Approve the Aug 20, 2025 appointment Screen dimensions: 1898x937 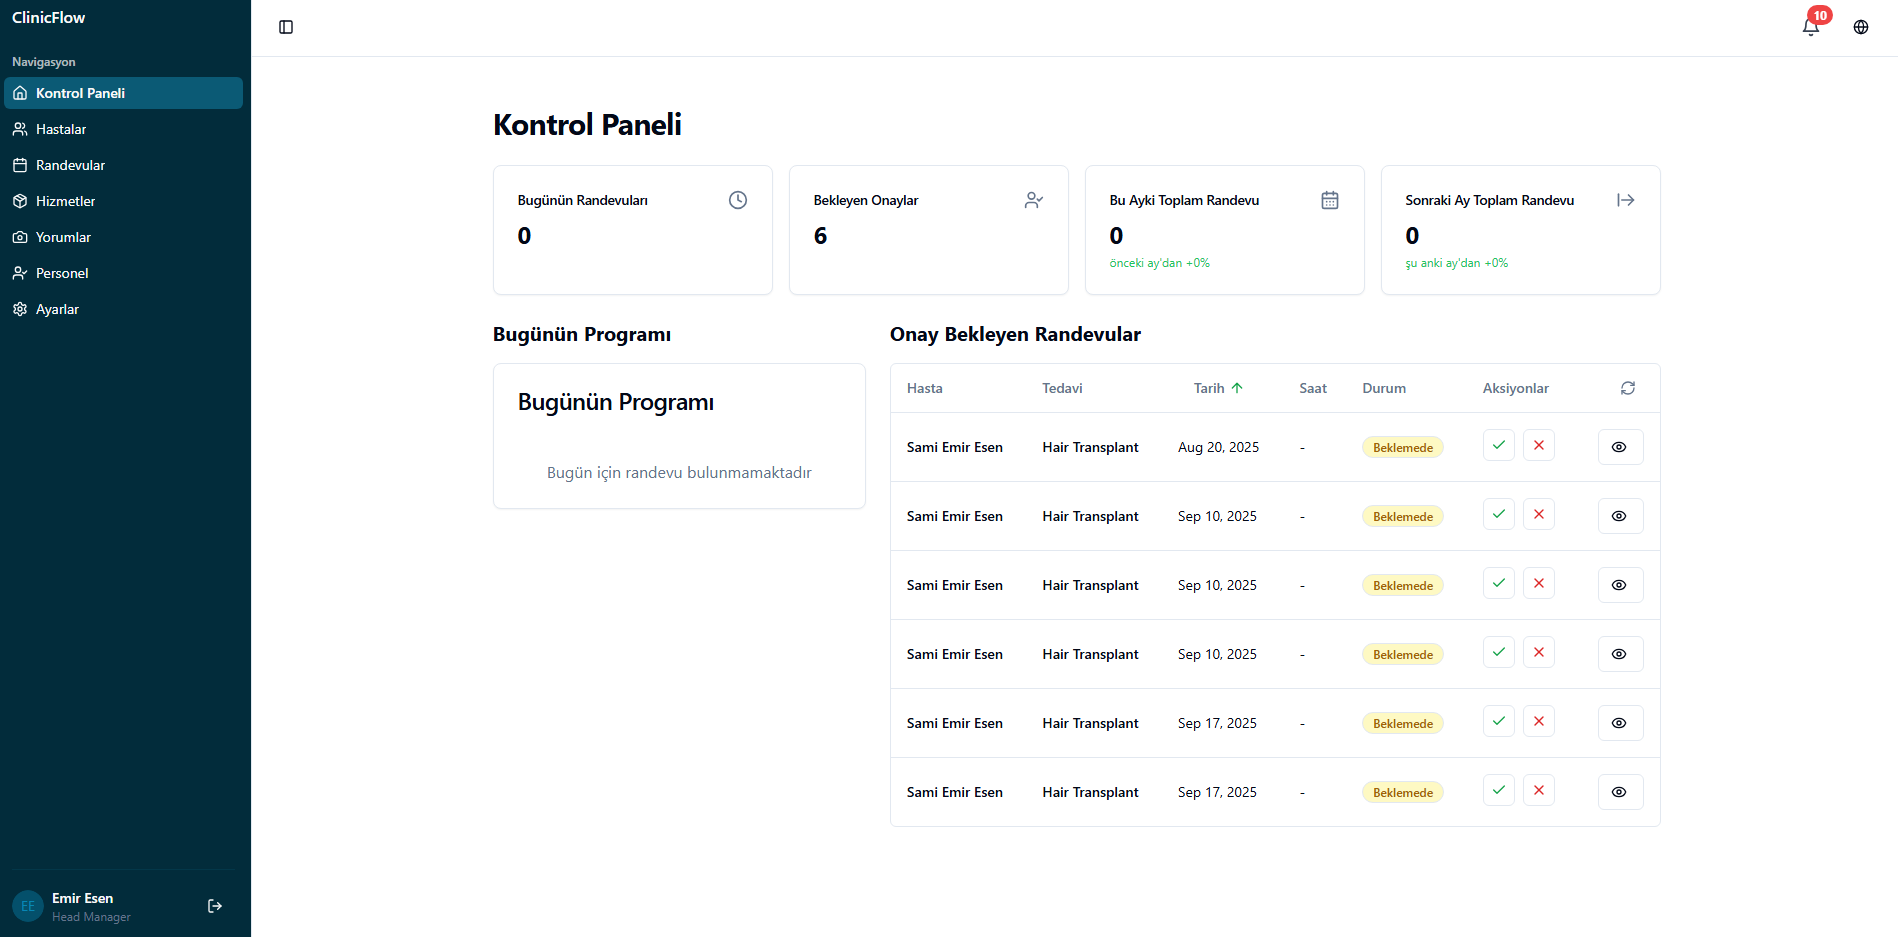(1498, 446)
